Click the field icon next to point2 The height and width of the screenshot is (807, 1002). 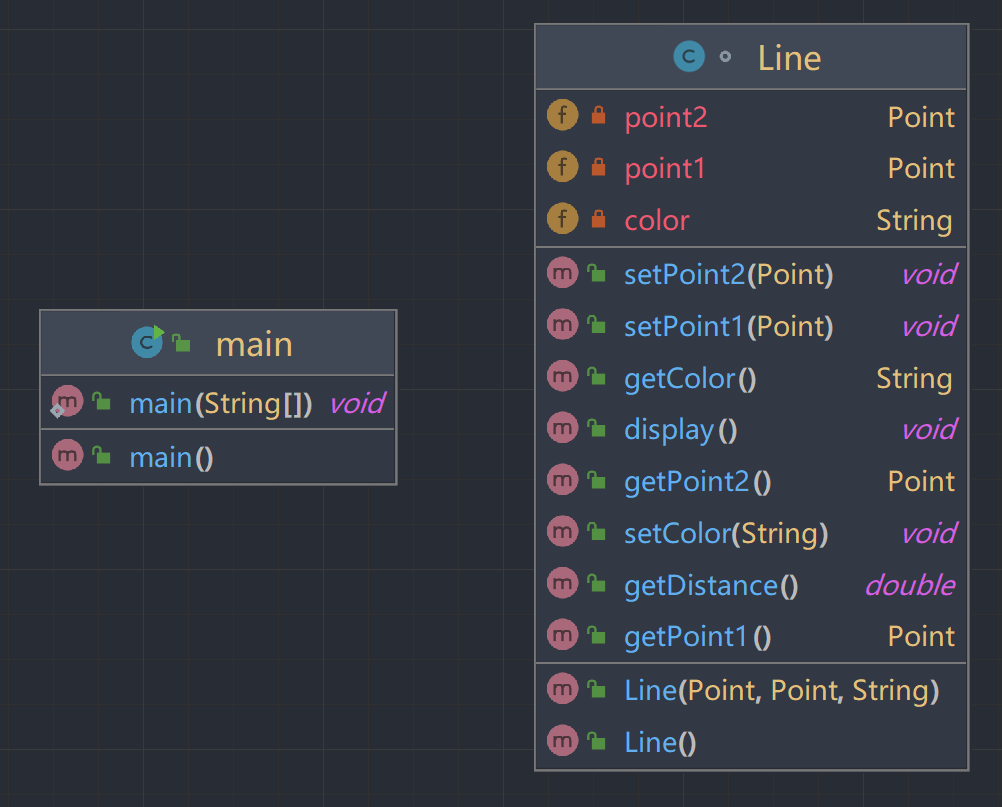[563, 116]
